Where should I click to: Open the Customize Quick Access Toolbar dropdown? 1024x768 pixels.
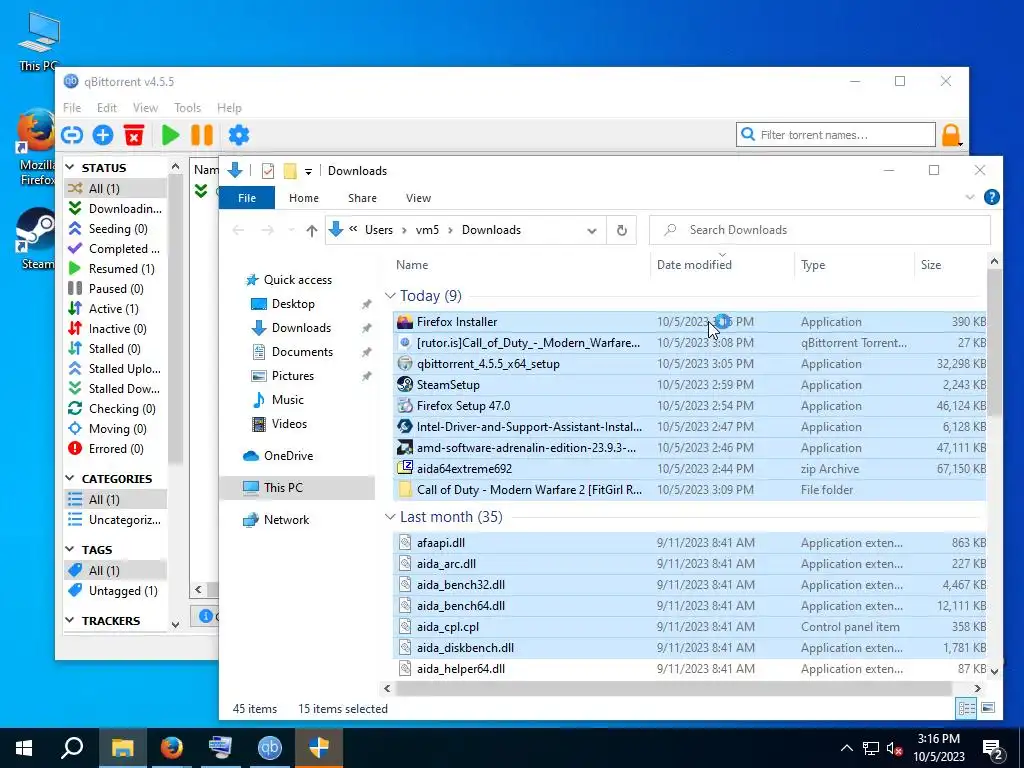(308, 172)
